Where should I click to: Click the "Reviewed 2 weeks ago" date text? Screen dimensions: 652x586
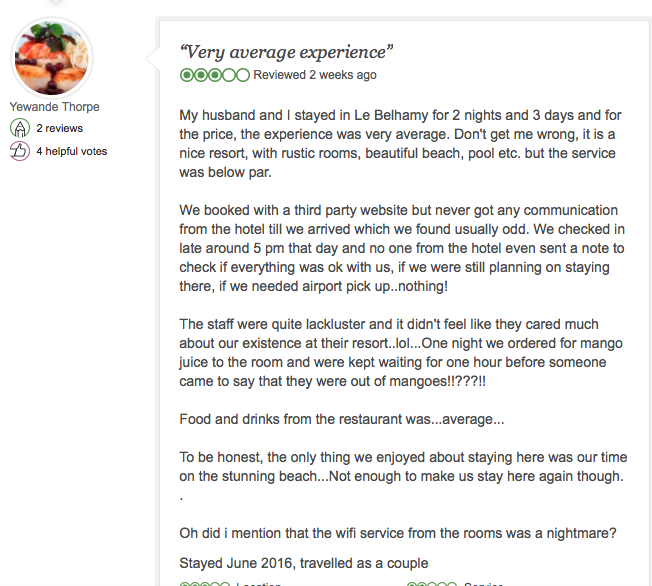click(315, 75)
